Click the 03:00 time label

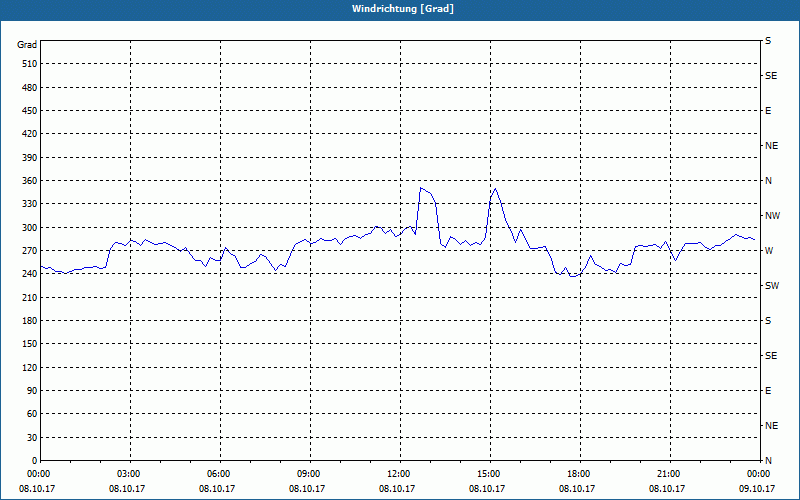pos(128,474)
